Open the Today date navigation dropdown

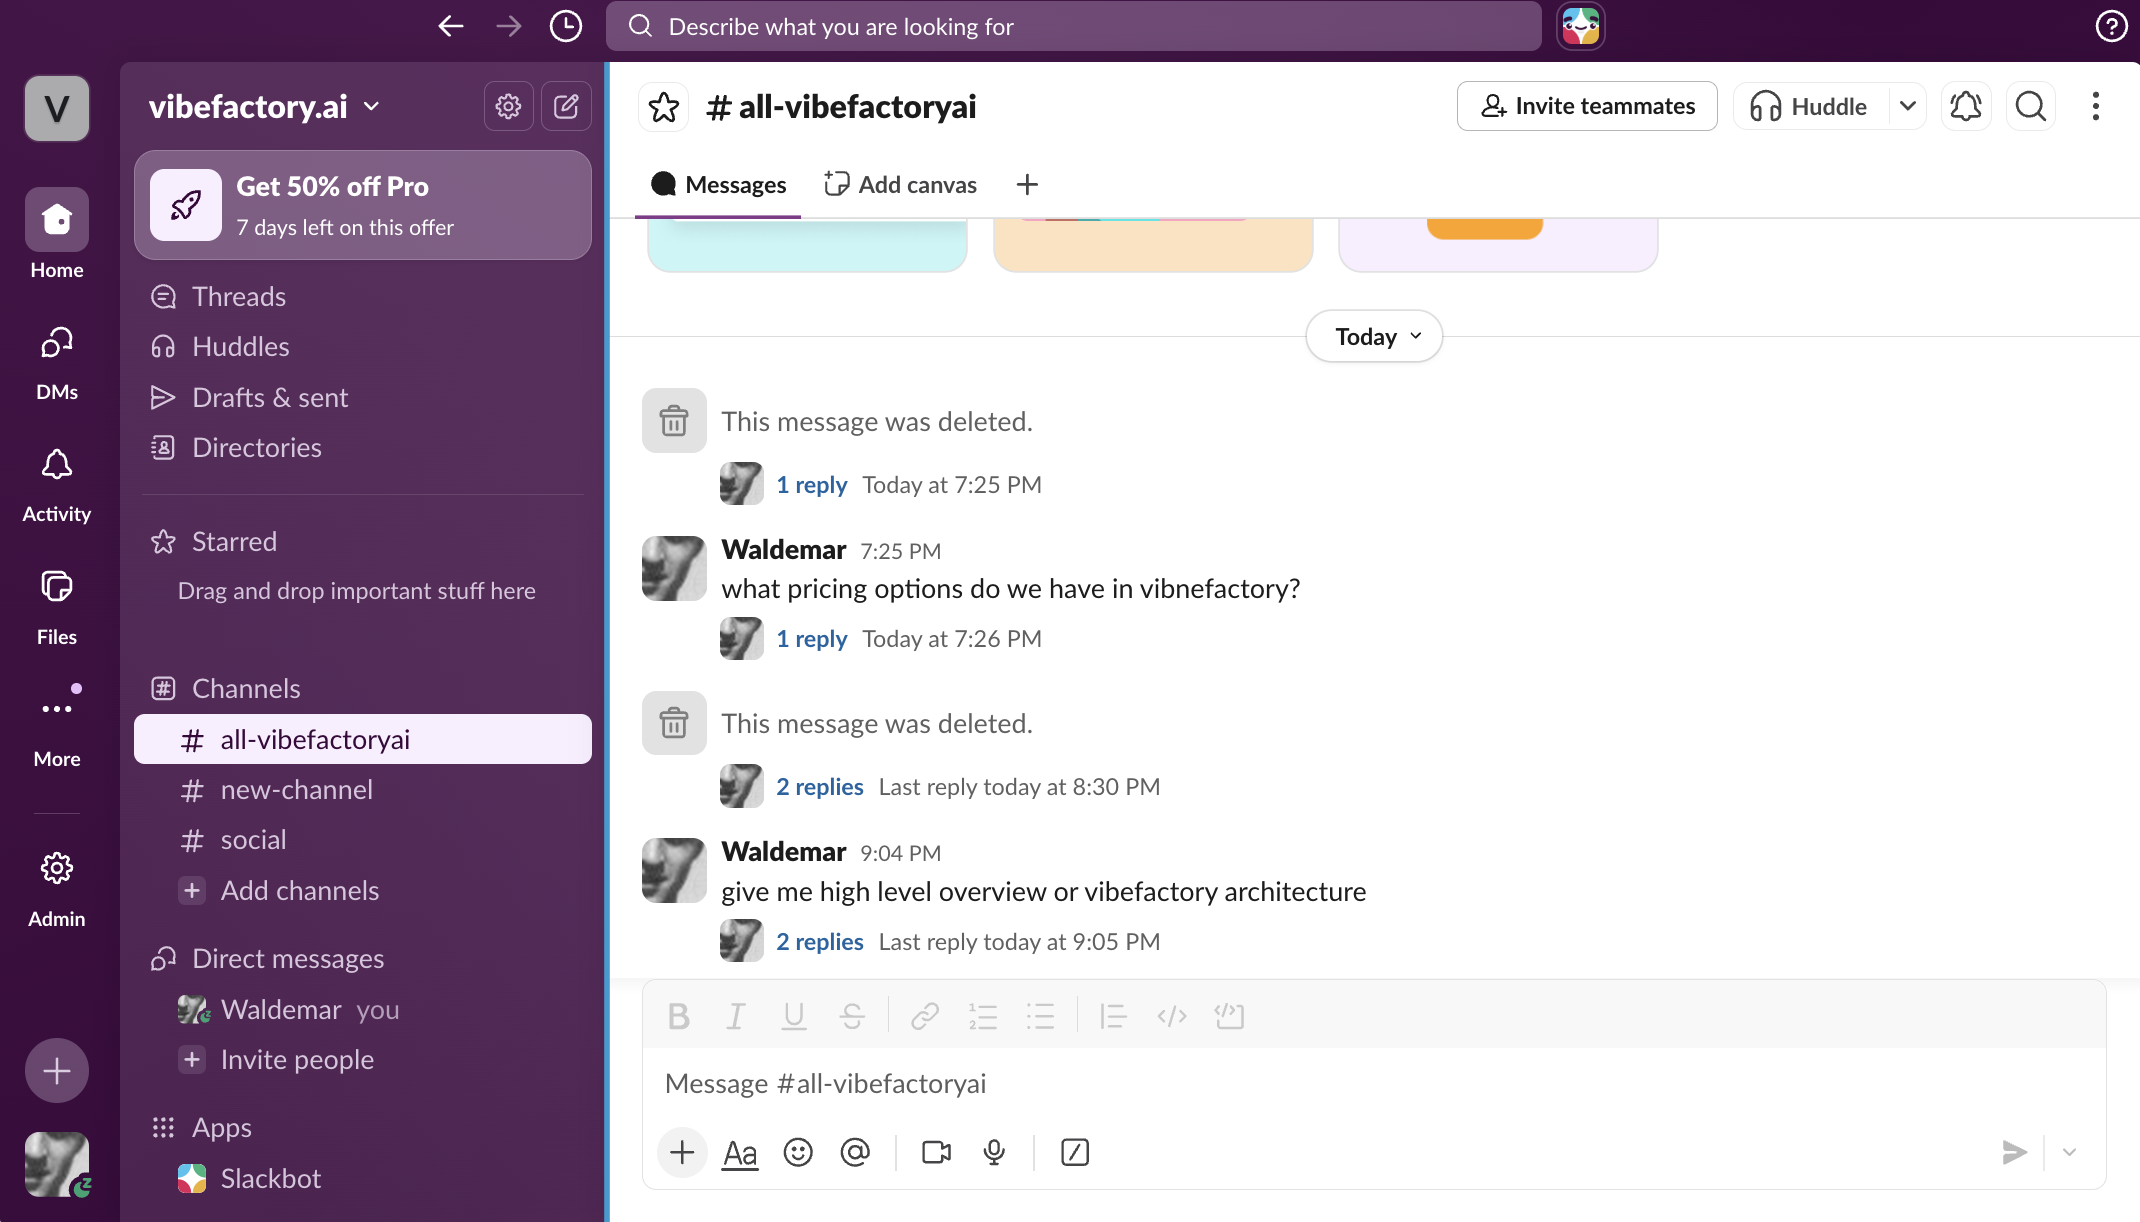pos(1373,336)
